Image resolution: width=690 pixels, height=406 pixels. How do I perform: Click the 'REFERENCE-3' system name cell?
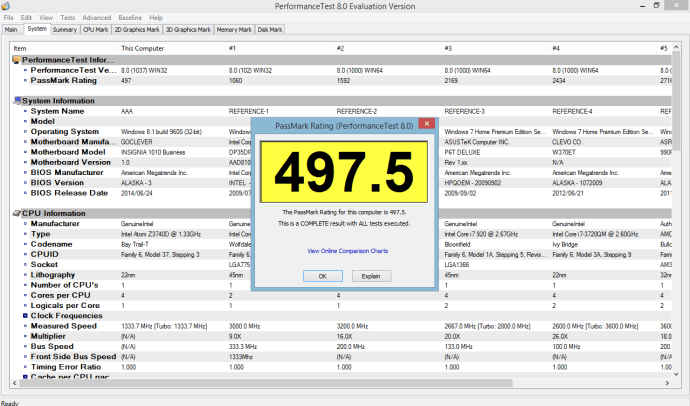point(464,111)
